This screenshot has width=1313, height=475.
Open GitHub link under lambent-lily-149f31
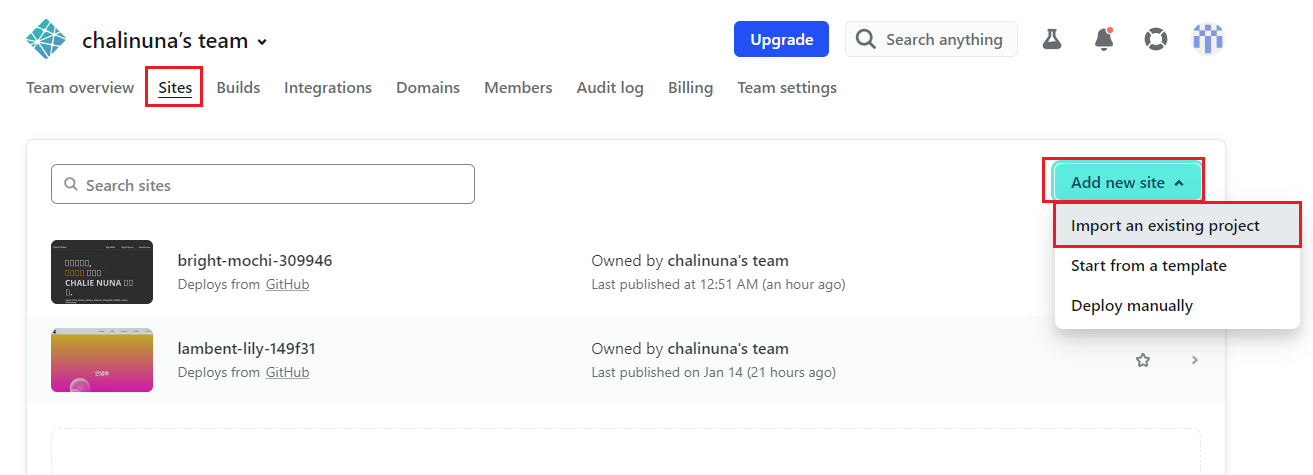287,372
